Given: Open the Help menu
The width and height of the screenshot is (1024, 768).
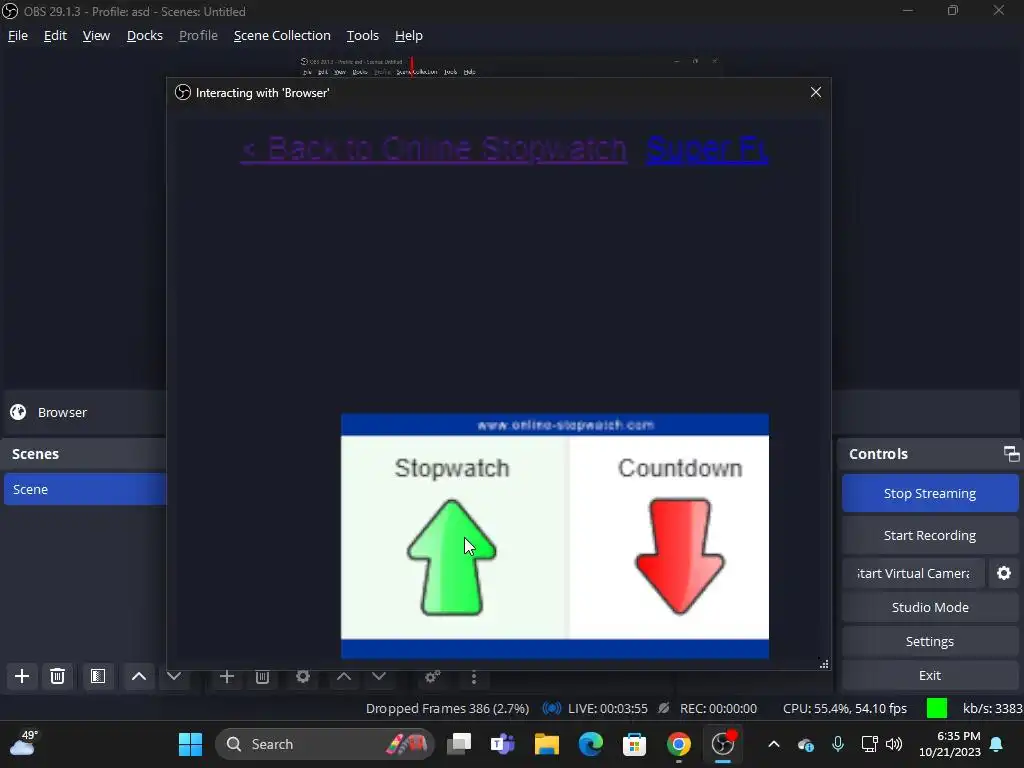Looking at the screenshot, I should point(409,36).
